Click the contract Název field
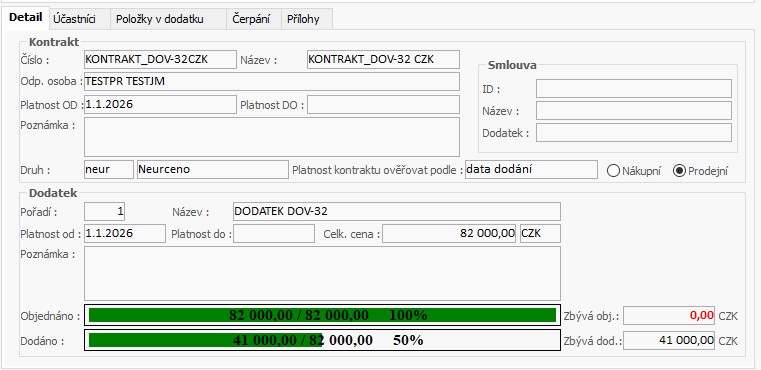 383,60
